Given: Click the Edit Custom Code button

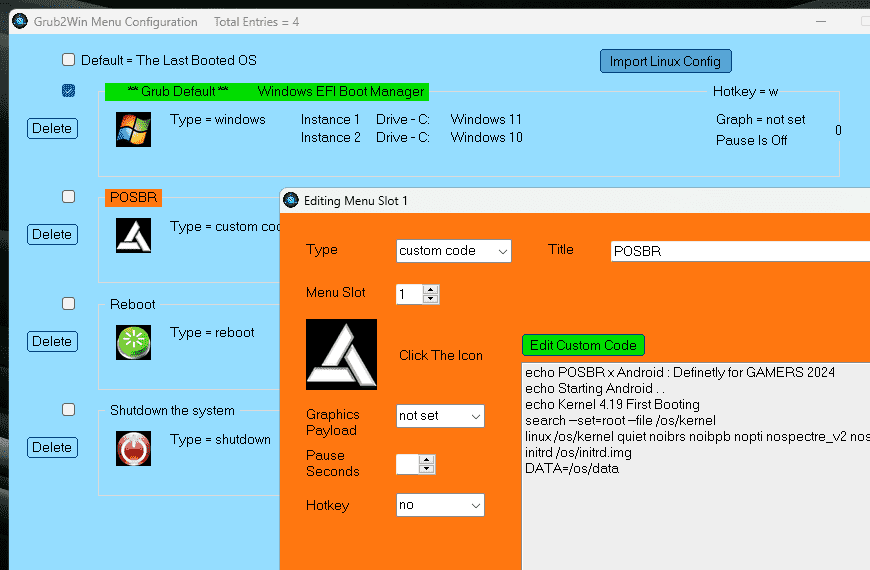Looking at the screenshot, I should (x=583, y=345).
